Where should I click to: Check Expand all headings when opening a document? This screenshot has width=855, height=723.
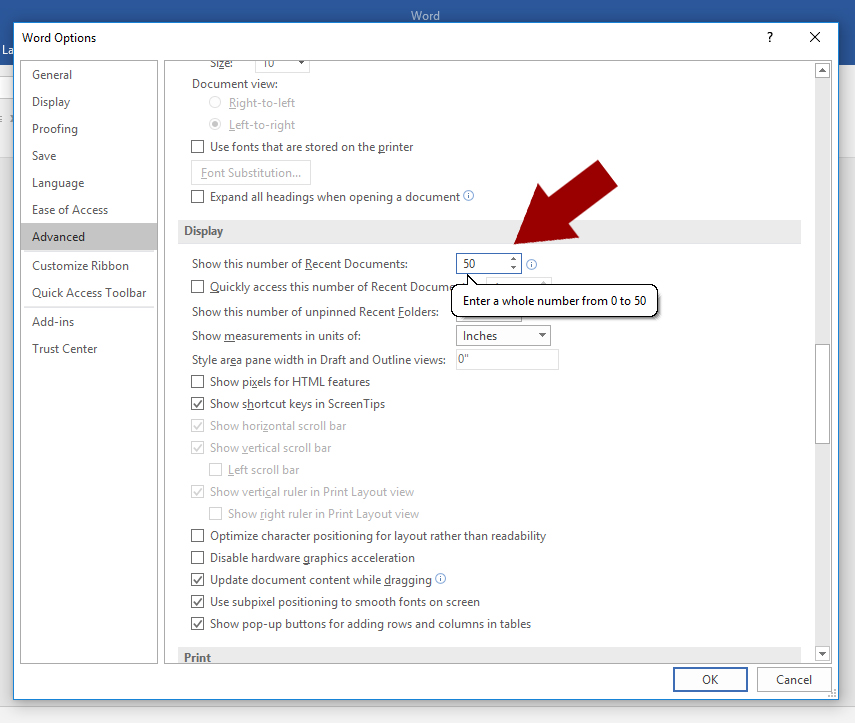point(197,196)
